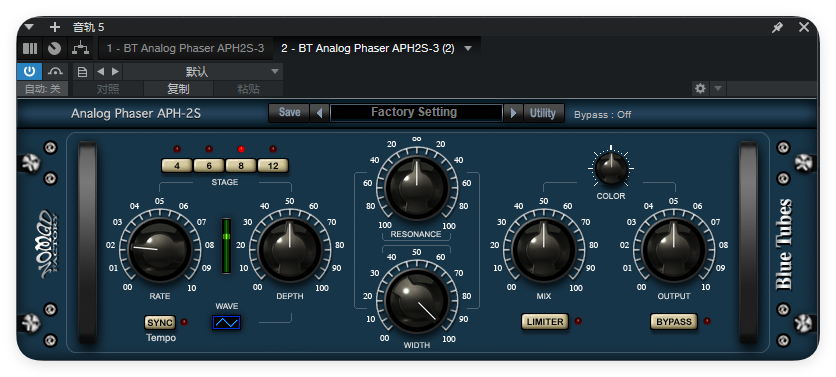Viewport: 836px width, 377px height.
Task: Click the RATE knob
Action: [x=159, y=251]
